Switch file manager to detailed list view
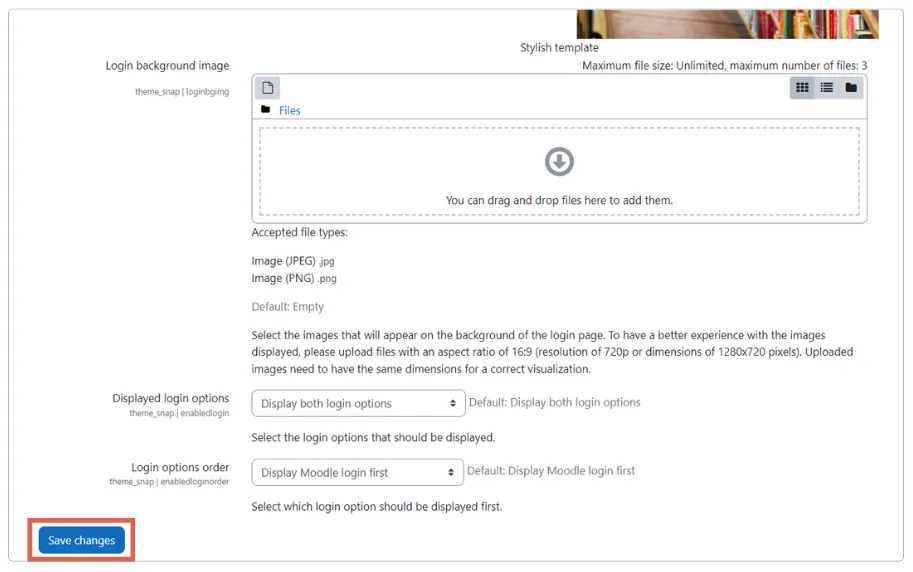This screenshot has height=572, width=913. point(826,87)
